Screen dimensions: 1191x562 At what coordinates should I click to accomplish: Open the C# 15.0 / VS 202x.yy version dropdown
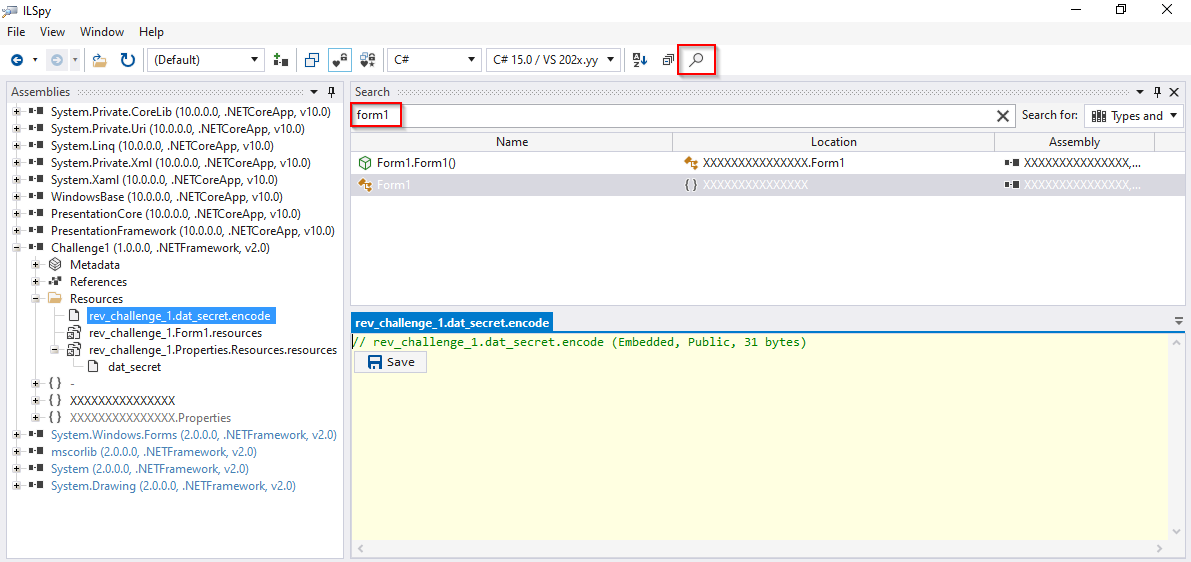click(x=554, y=60)
